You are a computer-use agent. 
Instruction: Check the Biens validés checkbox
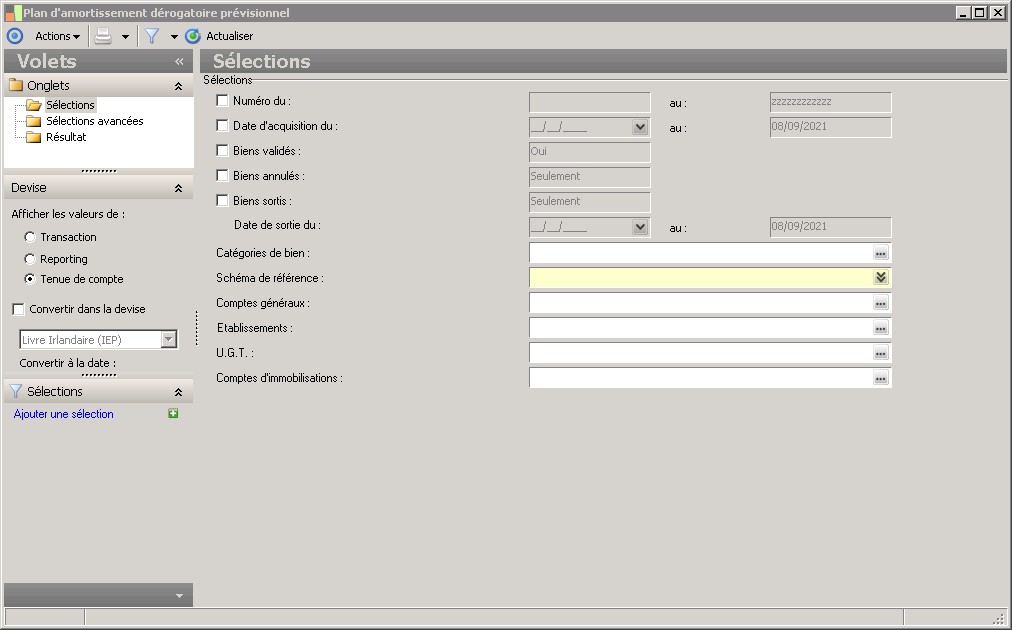(222, 150)
